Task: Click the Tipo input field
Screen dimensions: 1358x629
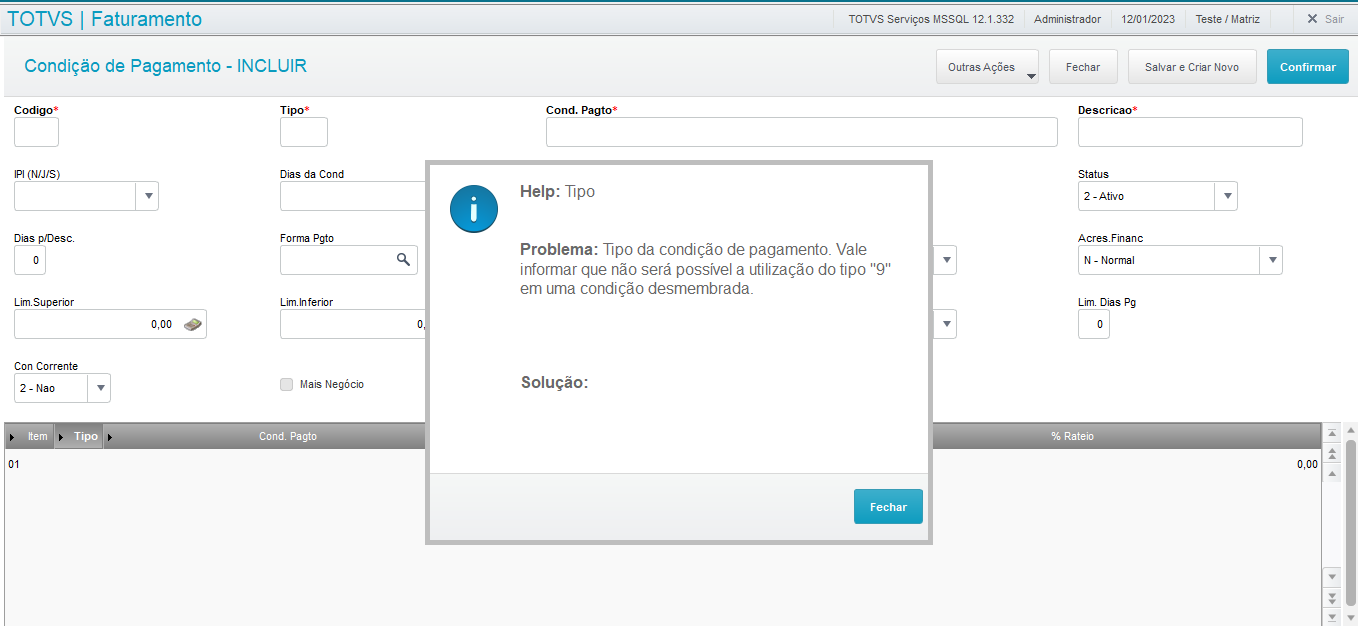Action: click(304, 132)
